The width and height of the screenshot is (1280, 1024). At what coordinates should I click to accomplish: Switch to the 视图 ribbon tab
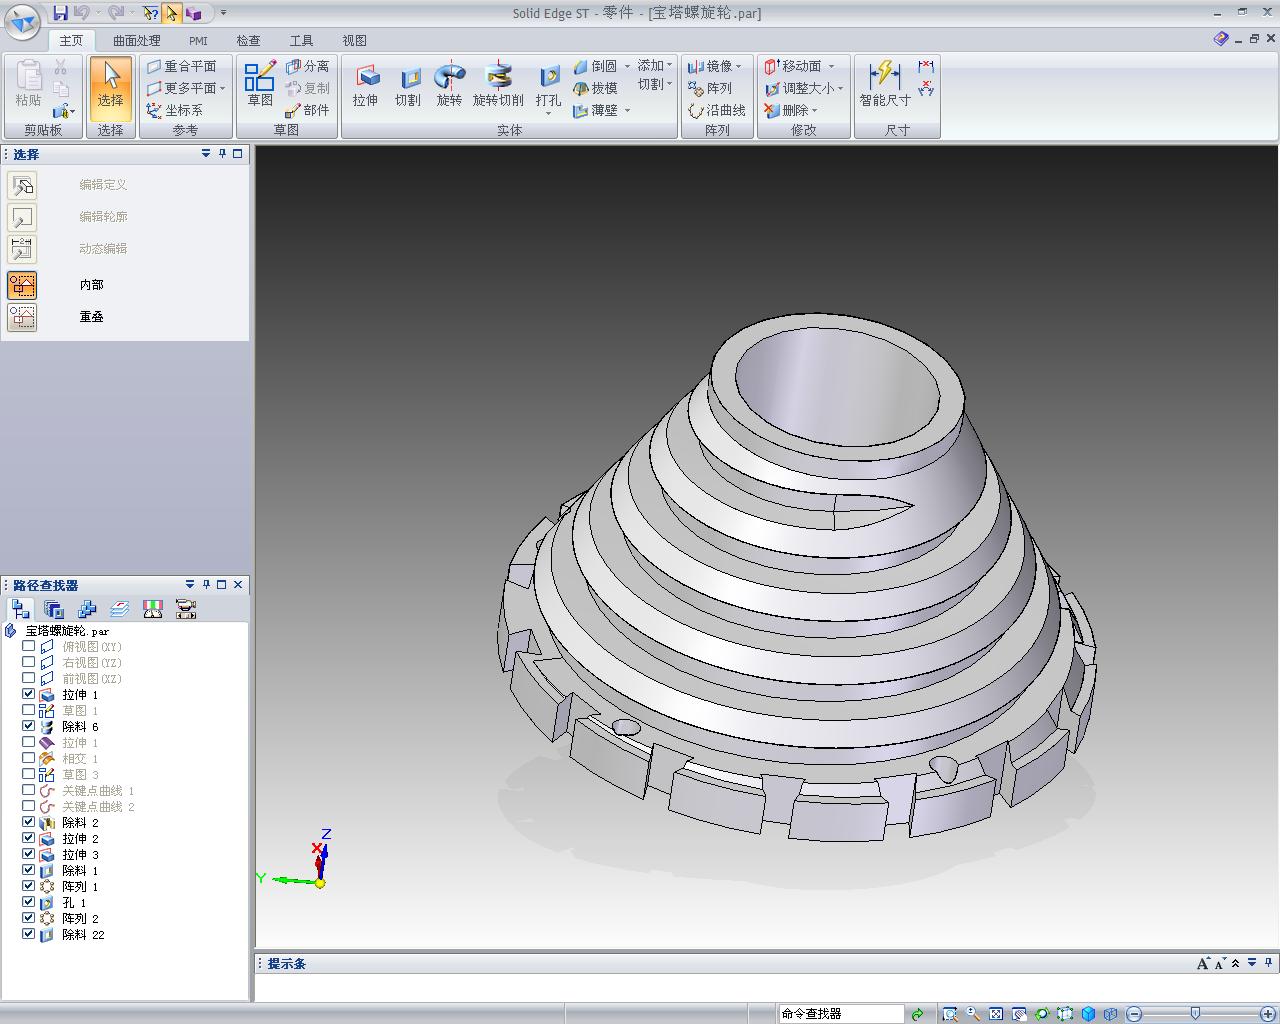(354, 41)
